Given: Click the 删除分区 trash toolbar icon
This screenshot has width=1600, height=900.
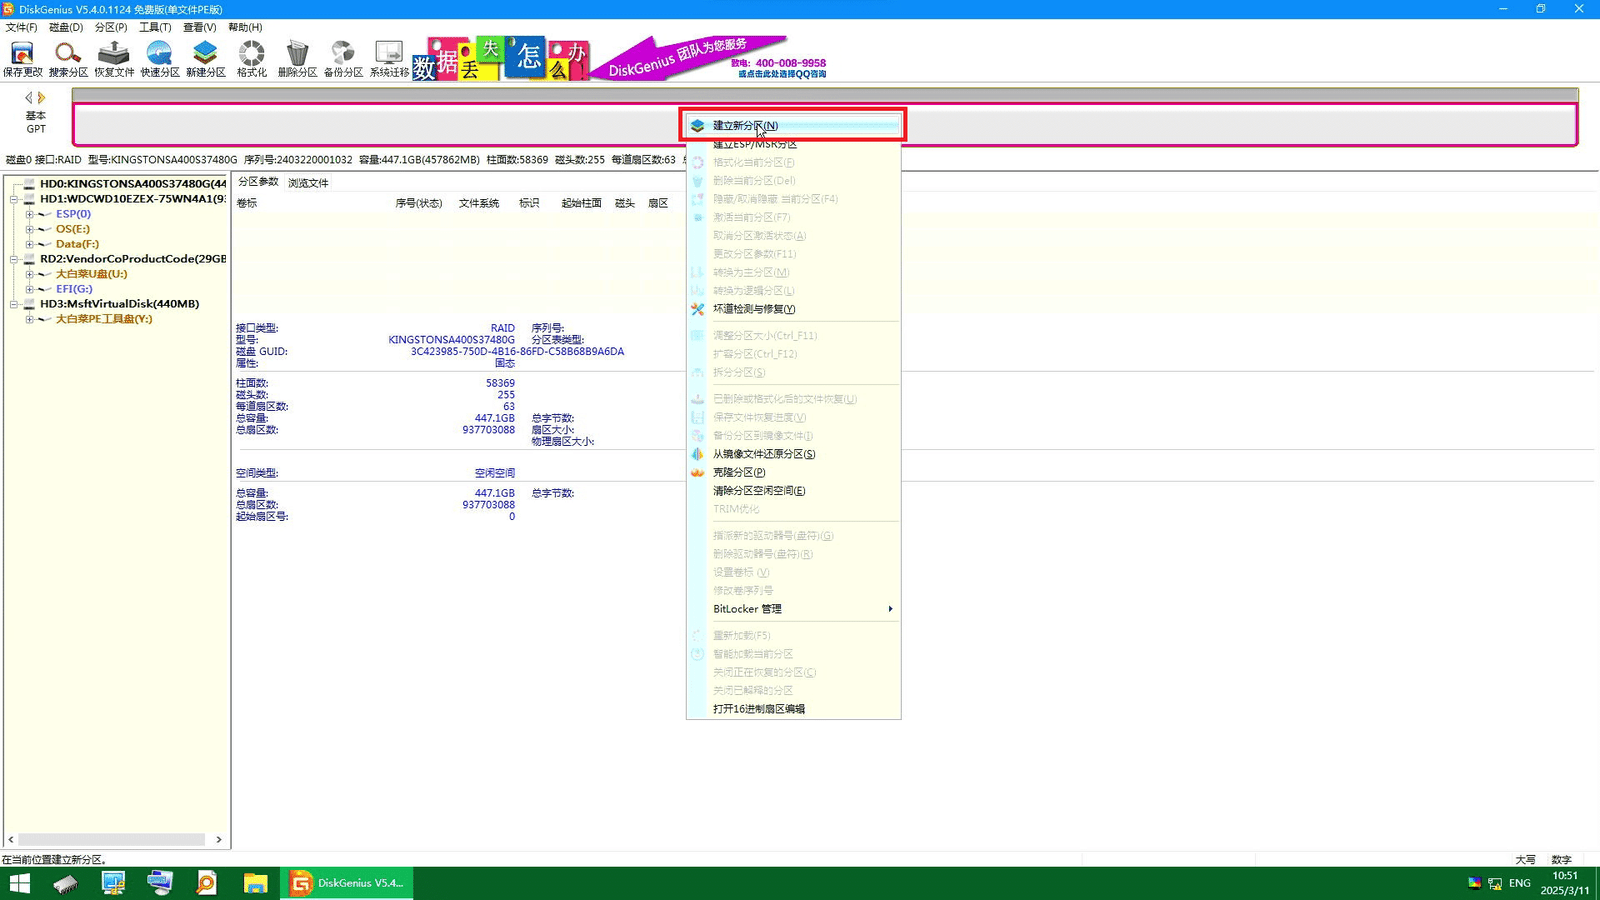Looking at the screenshot, I should [297, 59].
